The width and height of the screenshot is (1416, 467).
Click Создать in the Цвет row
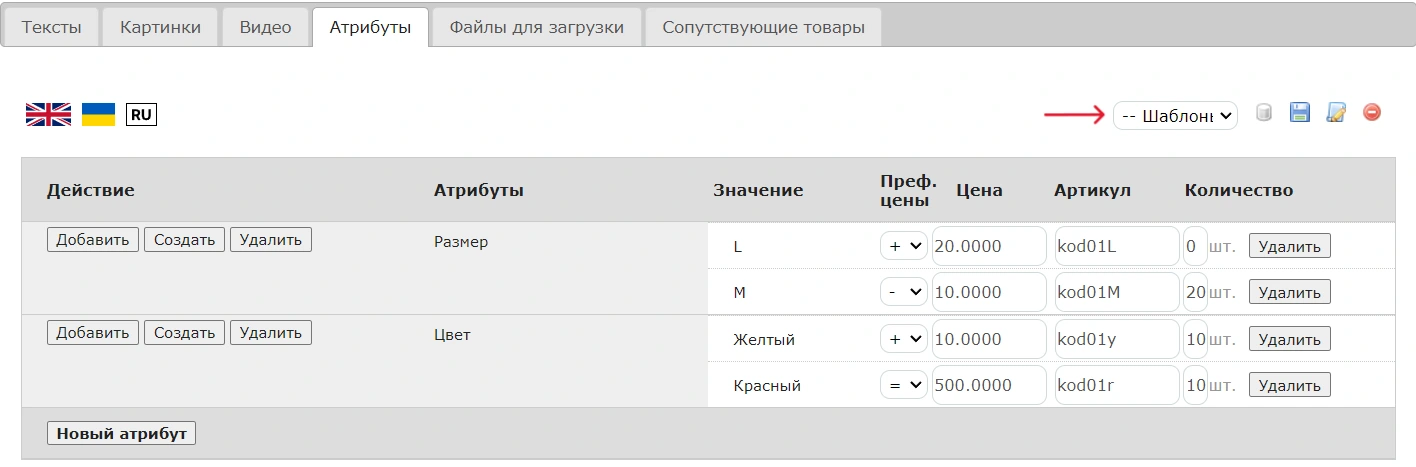click(185, 333)
